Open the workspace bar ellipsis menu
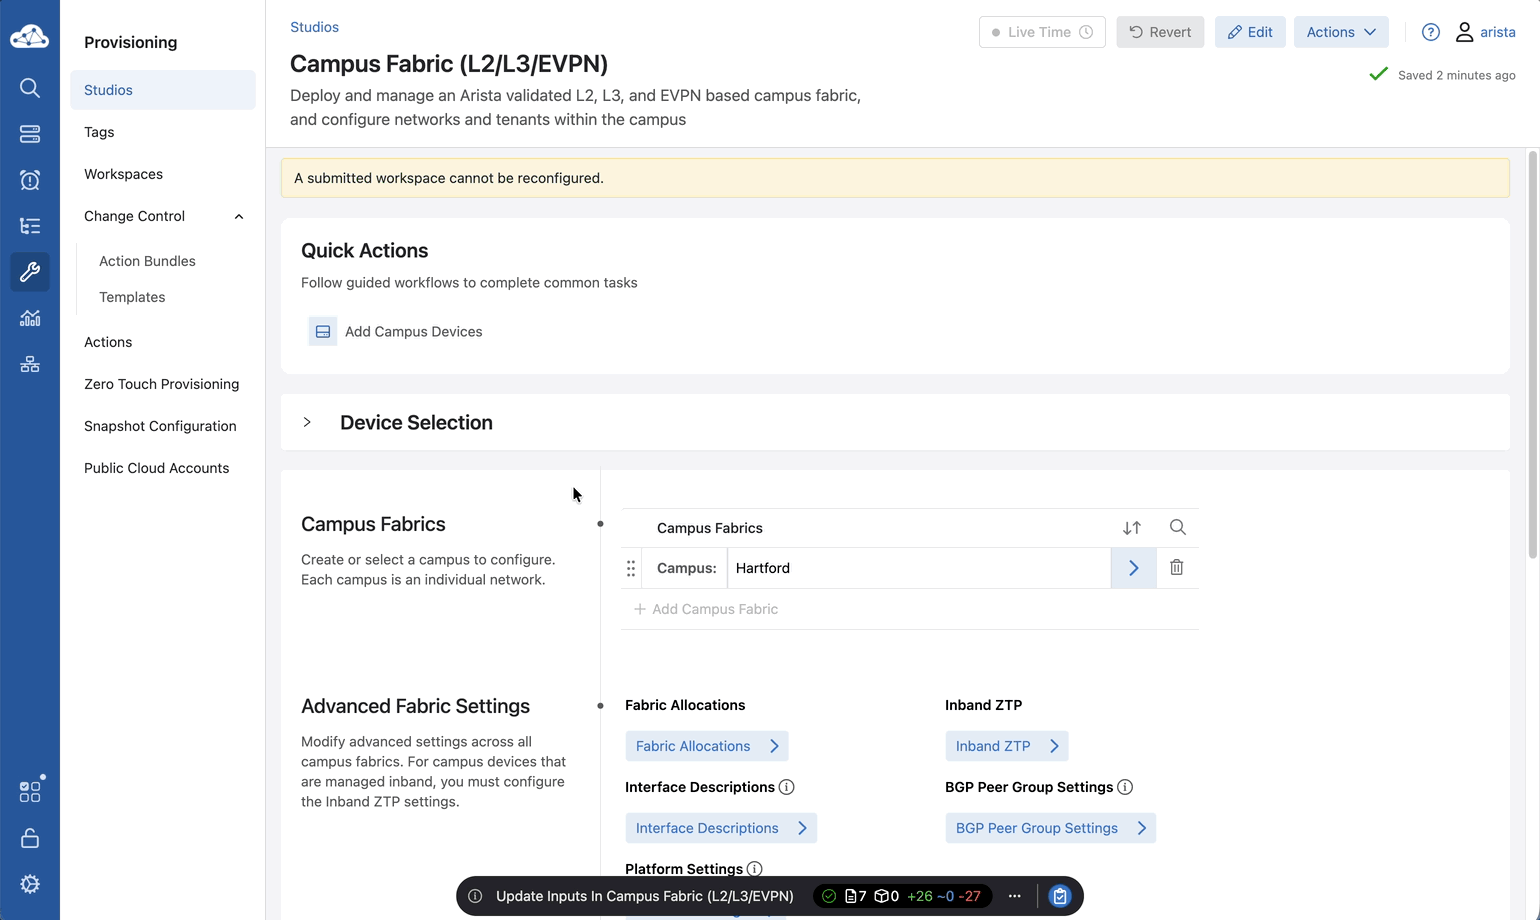Screen dimensions: 1540x920 click(1015, 896)
